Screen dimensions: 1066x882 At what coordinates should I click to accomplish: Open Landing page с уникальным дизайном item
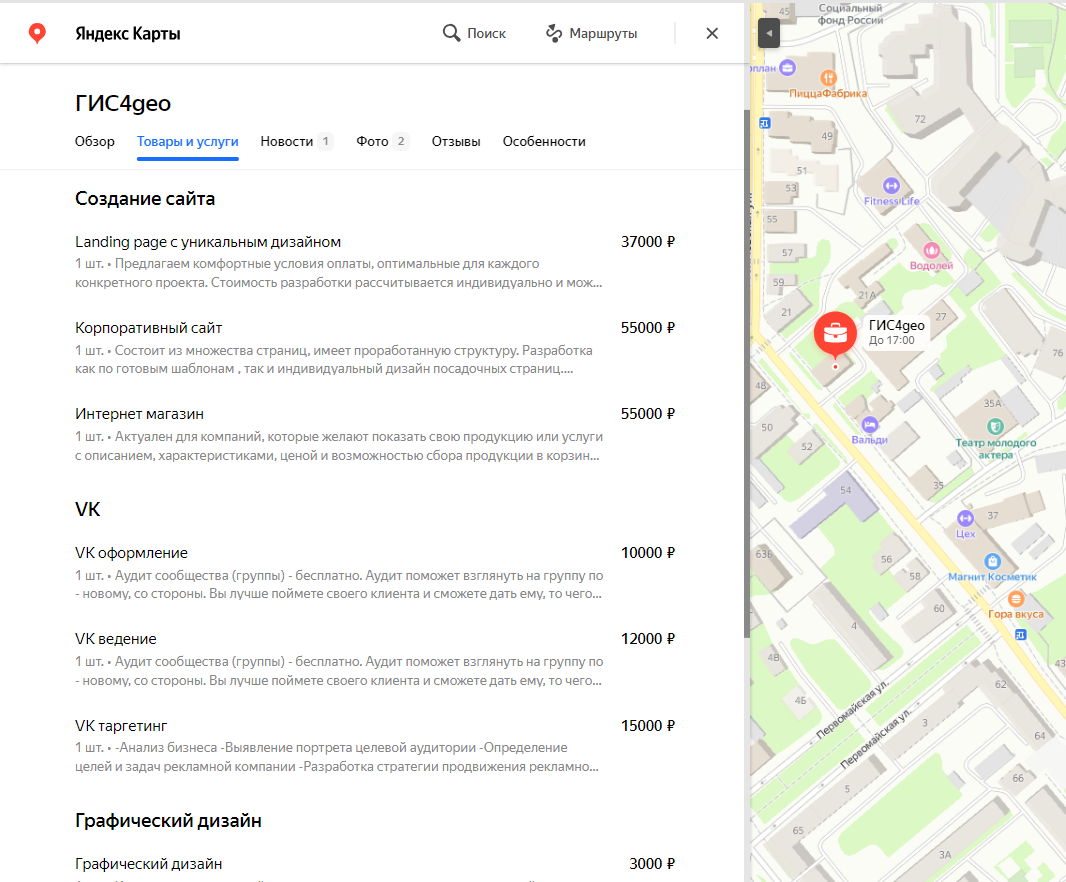pos(208,242)
